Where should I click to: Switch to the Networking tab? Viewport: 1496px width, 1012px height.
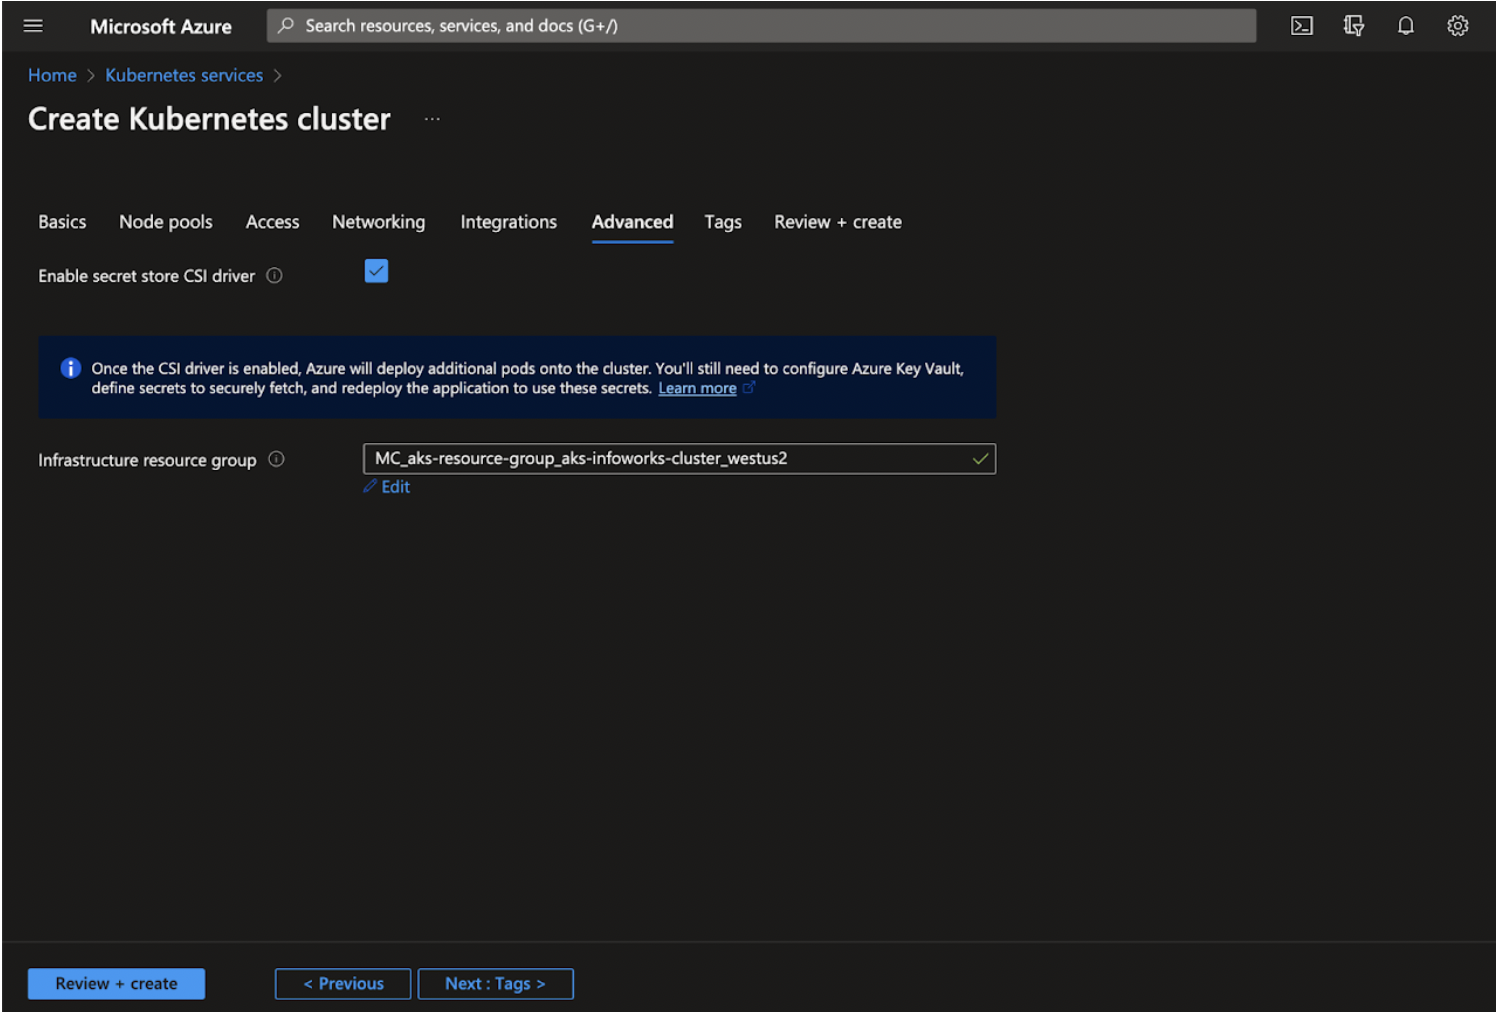378,222
